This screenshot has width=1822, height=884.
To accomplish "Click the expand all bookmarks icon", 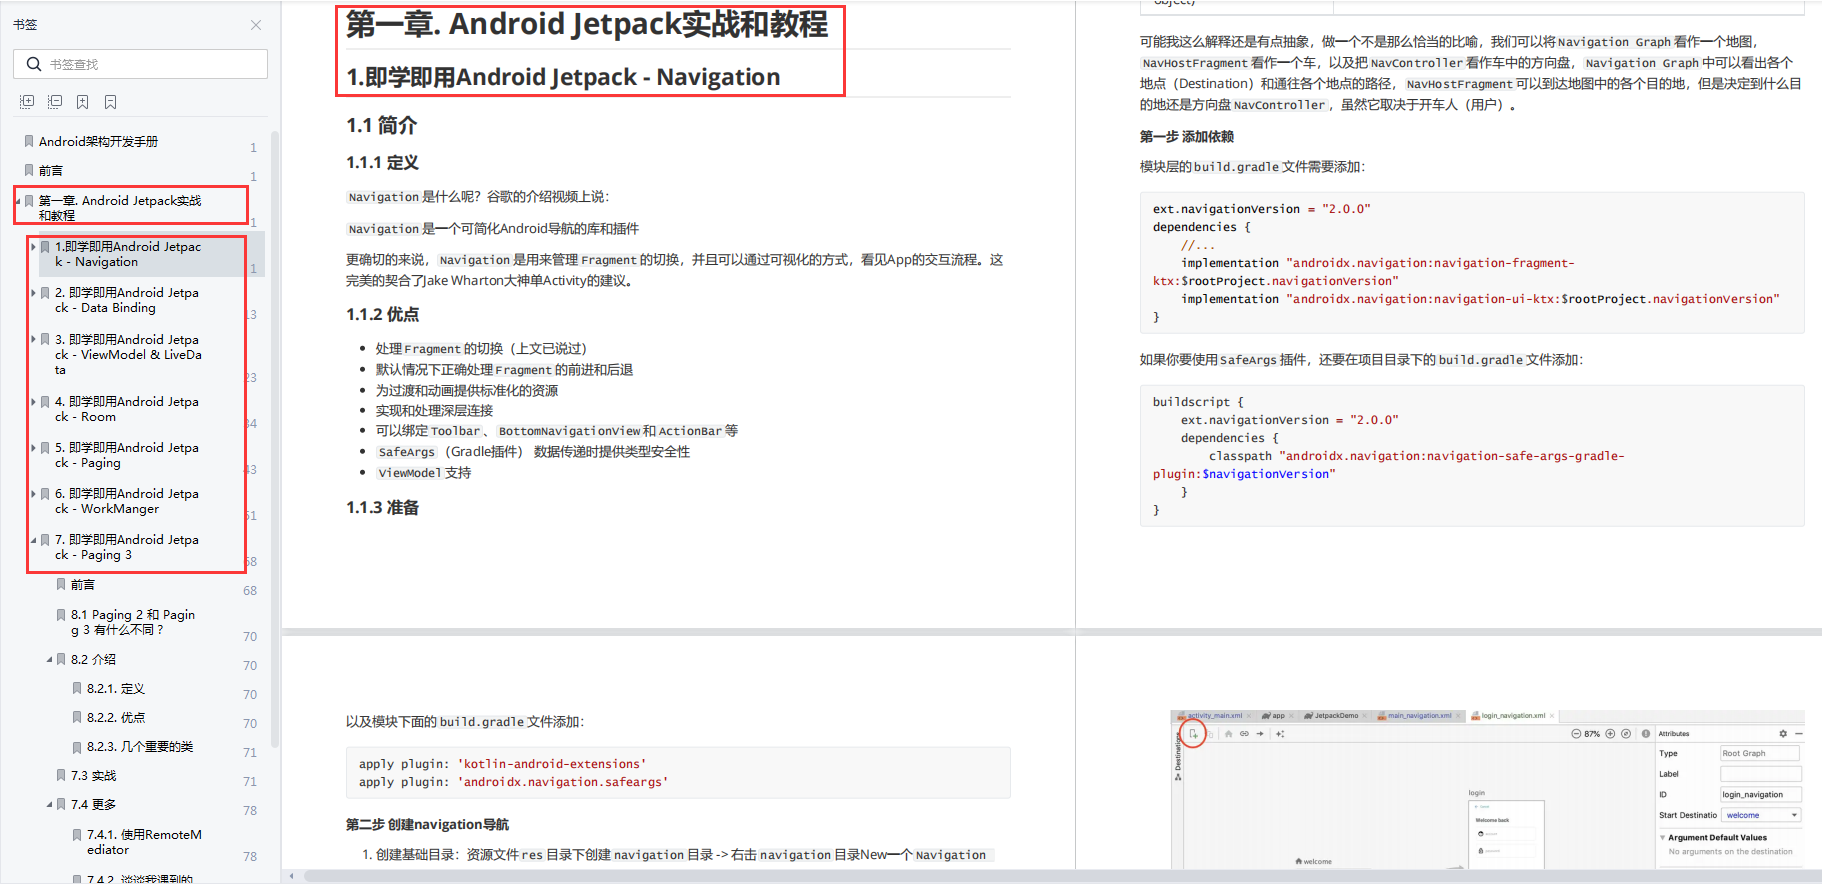I will point(27,102).
